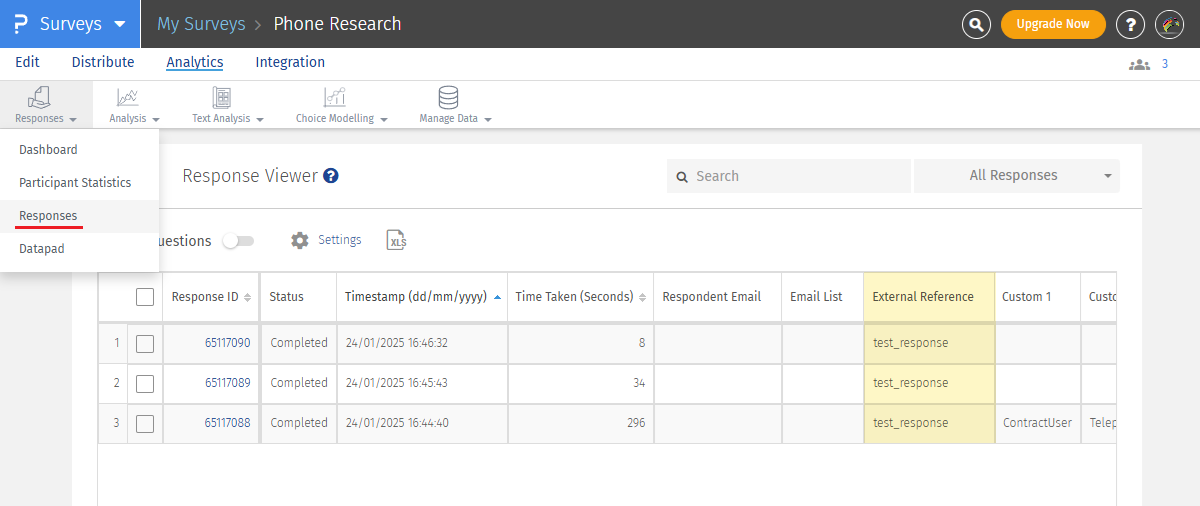This screenshot has width=1200, height=506.
Task: Click the Upgrade Now button
Action: pyautogui.click(x=1052, y=24)
